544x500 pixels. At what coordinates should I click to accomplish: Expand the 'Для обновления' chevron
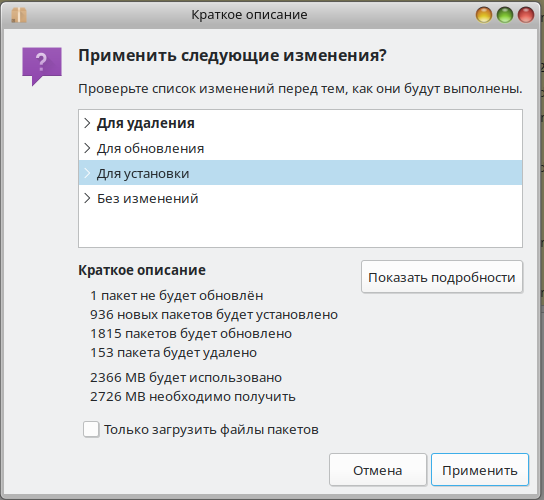[x=87, y=149]
